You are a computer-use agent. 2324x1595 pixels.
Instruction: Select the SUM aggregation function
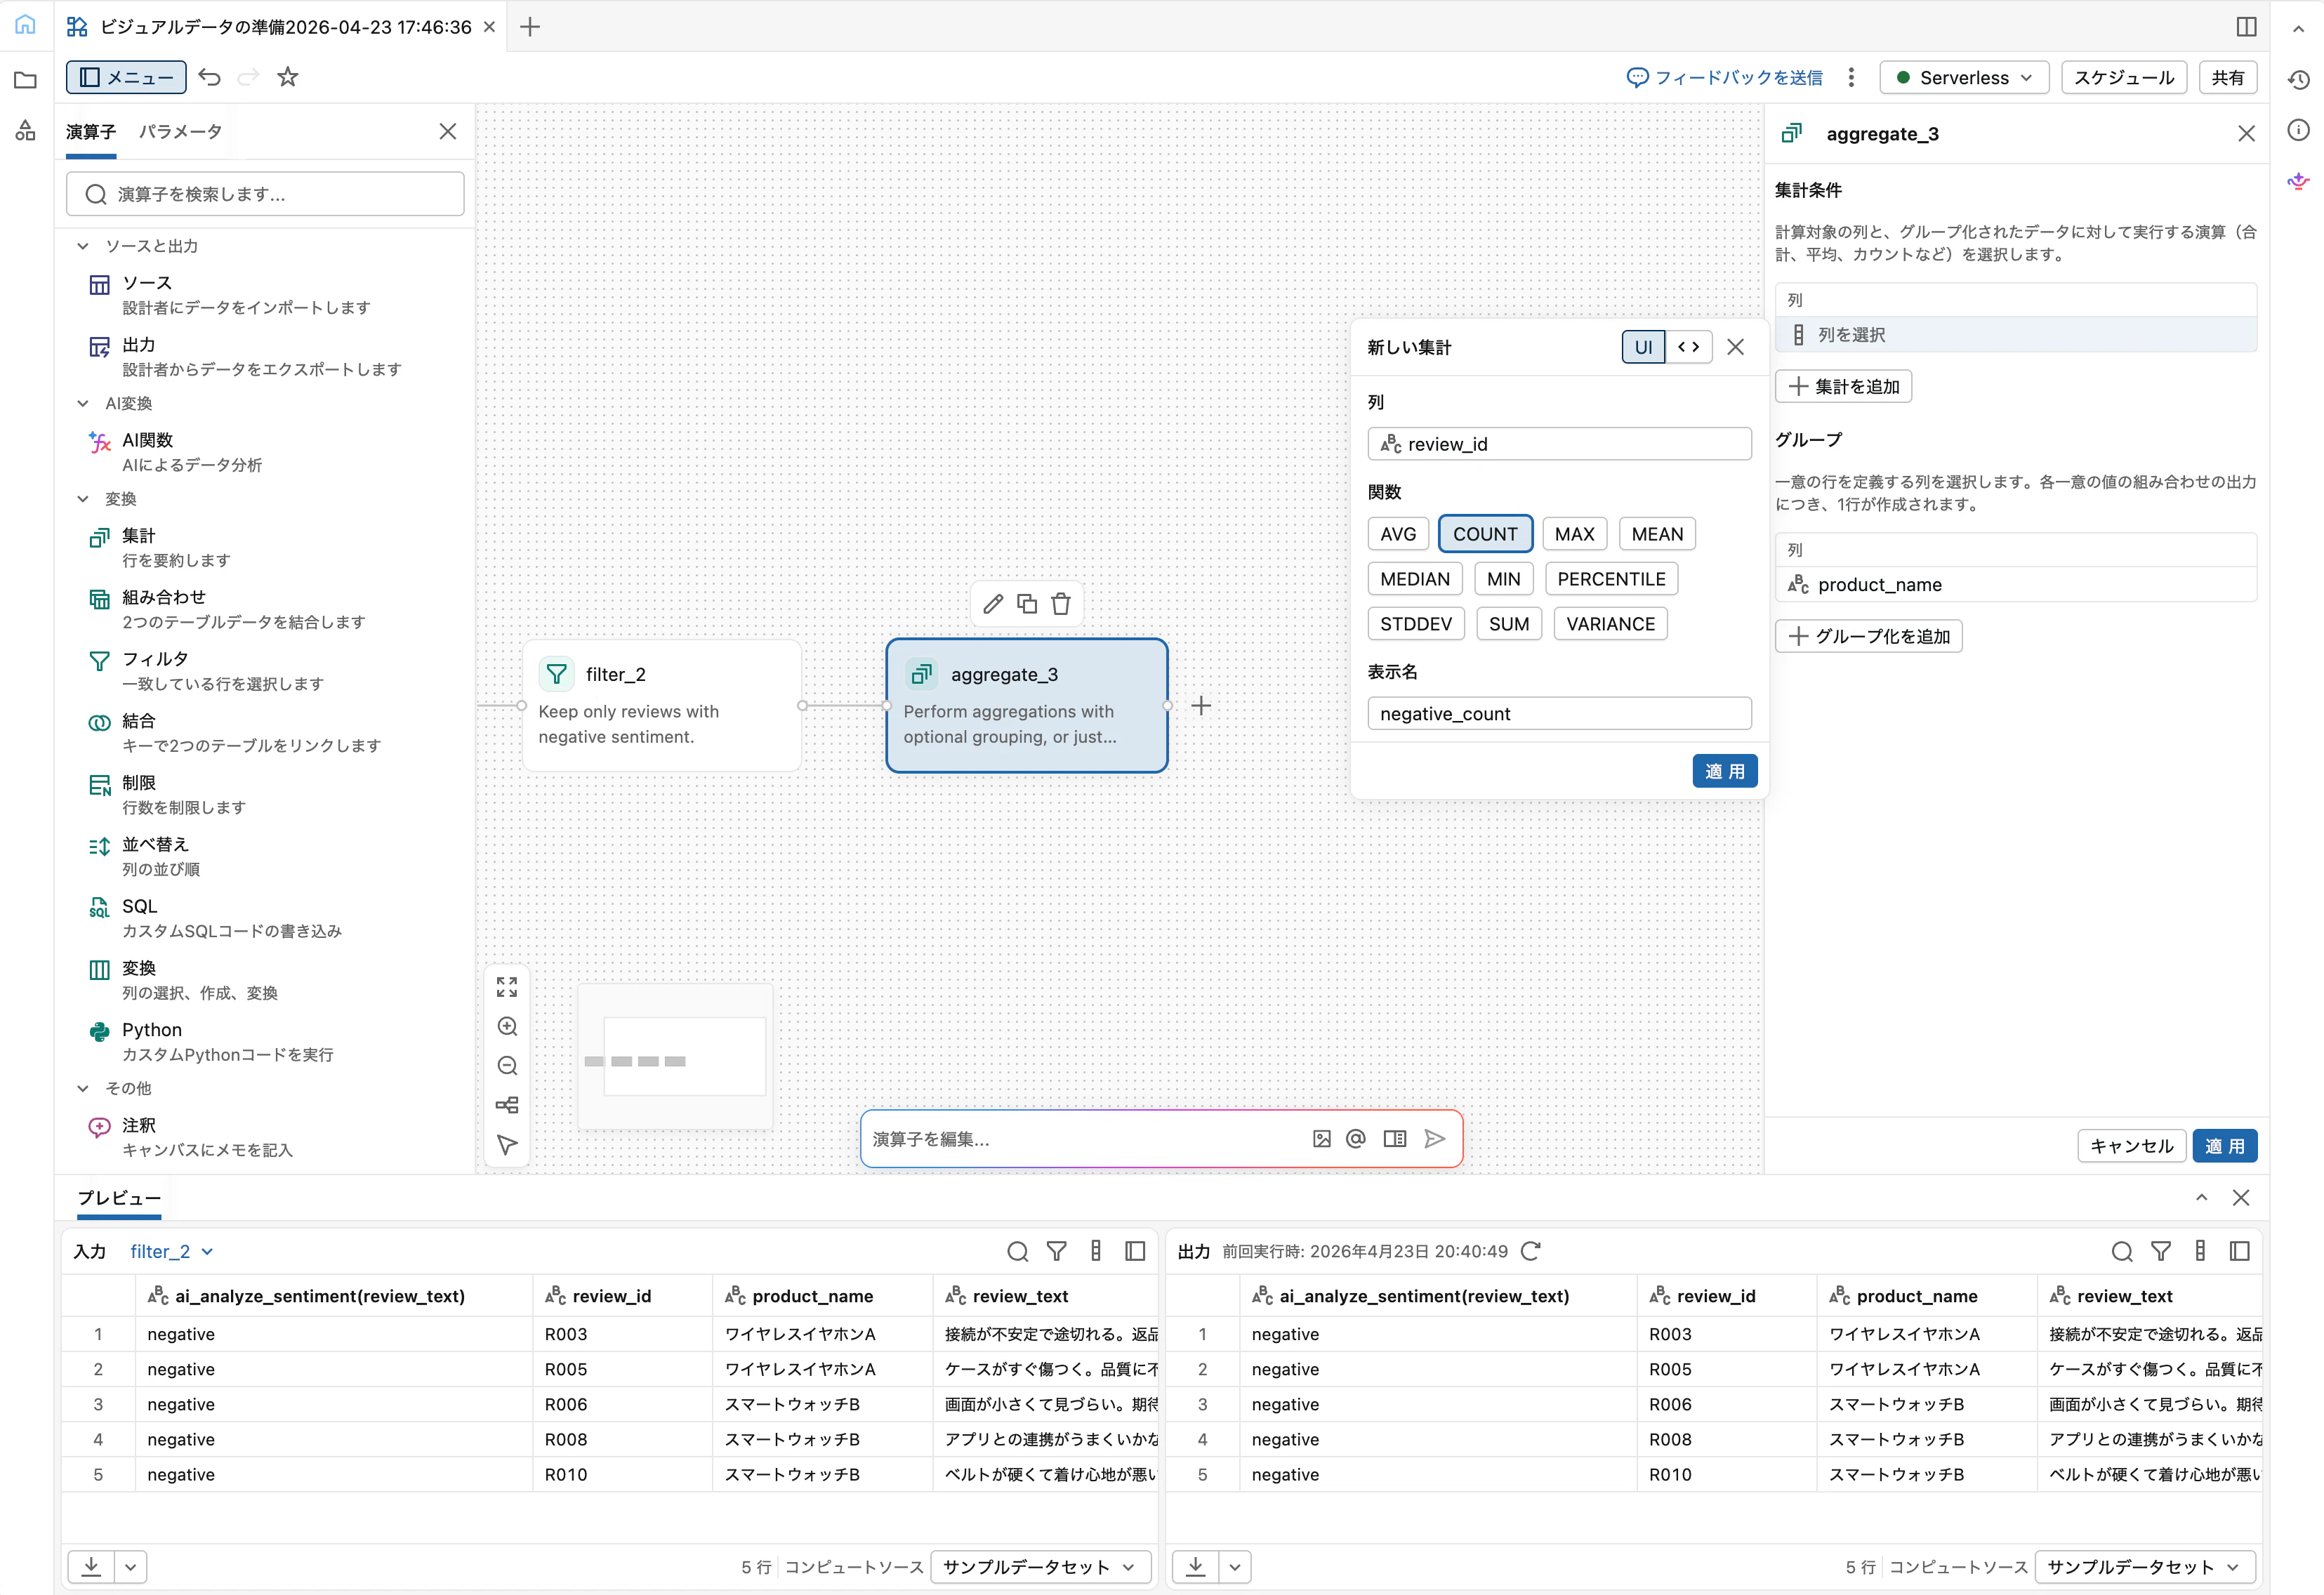tap(1508, 624)
